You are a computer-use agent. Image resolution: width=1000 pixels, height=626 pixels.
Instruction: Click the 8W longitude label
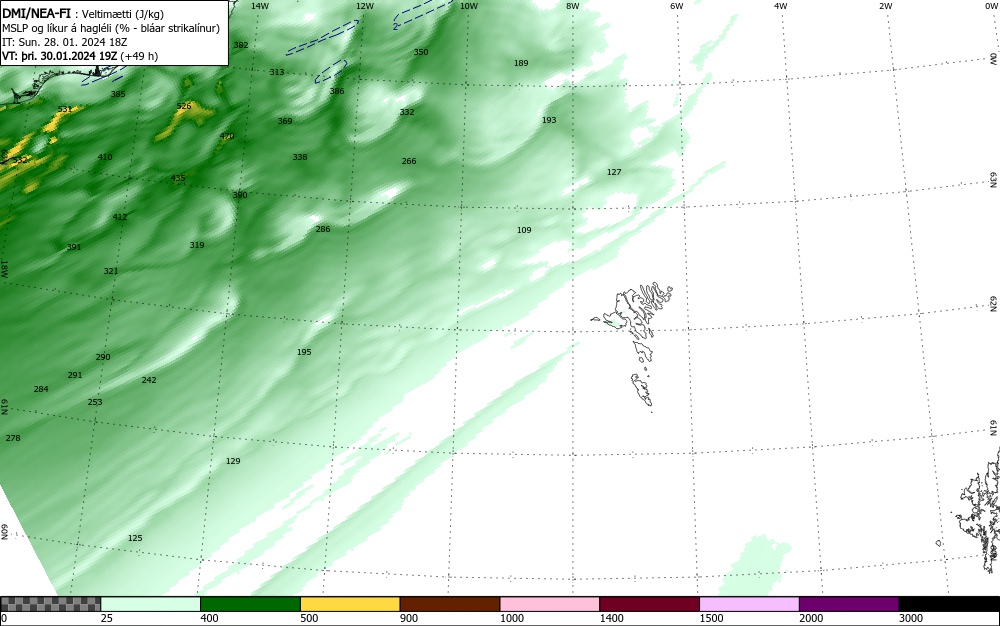tap(573, 6)
